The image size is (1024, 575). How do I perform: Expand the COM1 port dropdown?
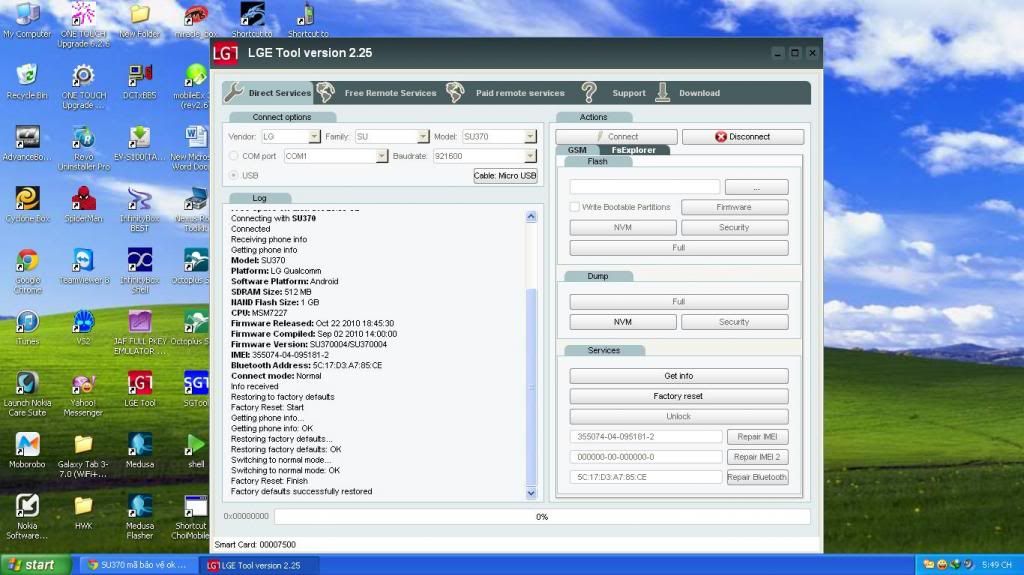[381, 156]
